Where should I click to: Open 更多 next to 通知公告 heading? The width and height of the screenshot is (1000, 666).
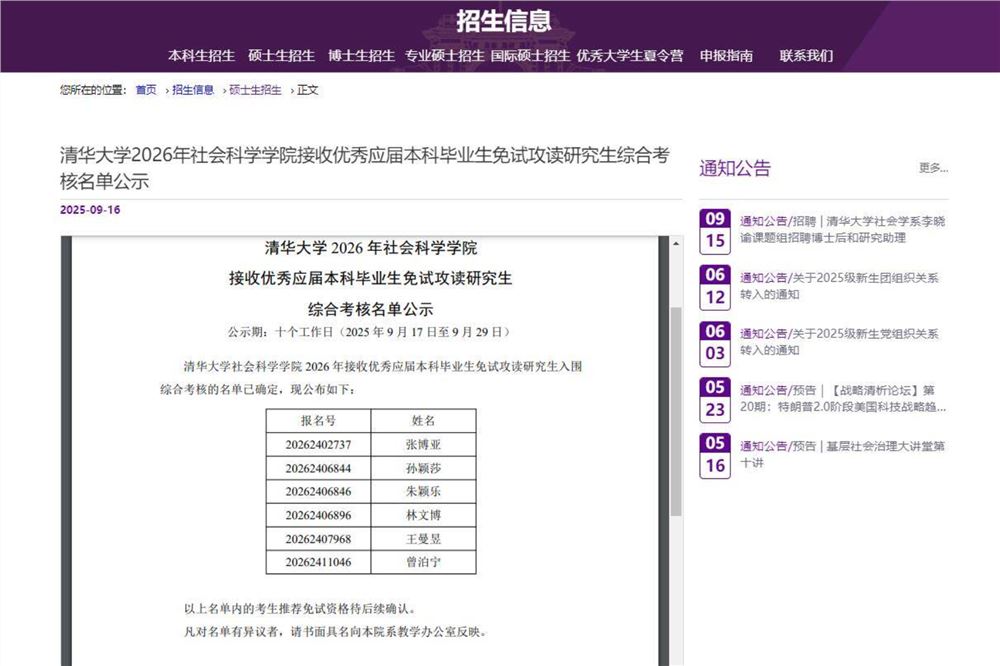pyautogui.click(x=932, y=168)
